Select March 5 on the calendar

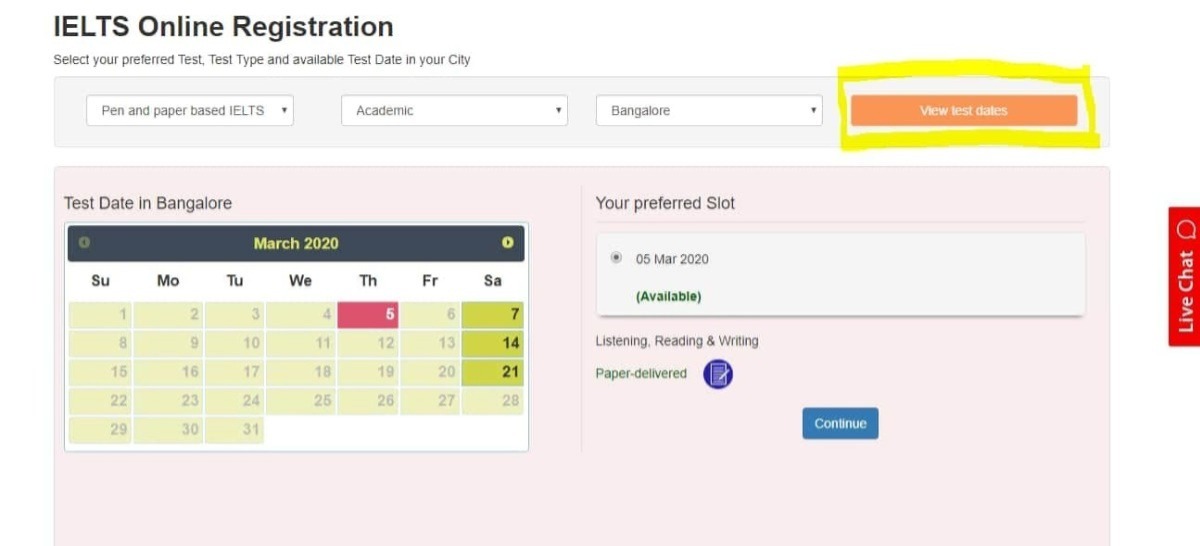(x=369, y=314)
